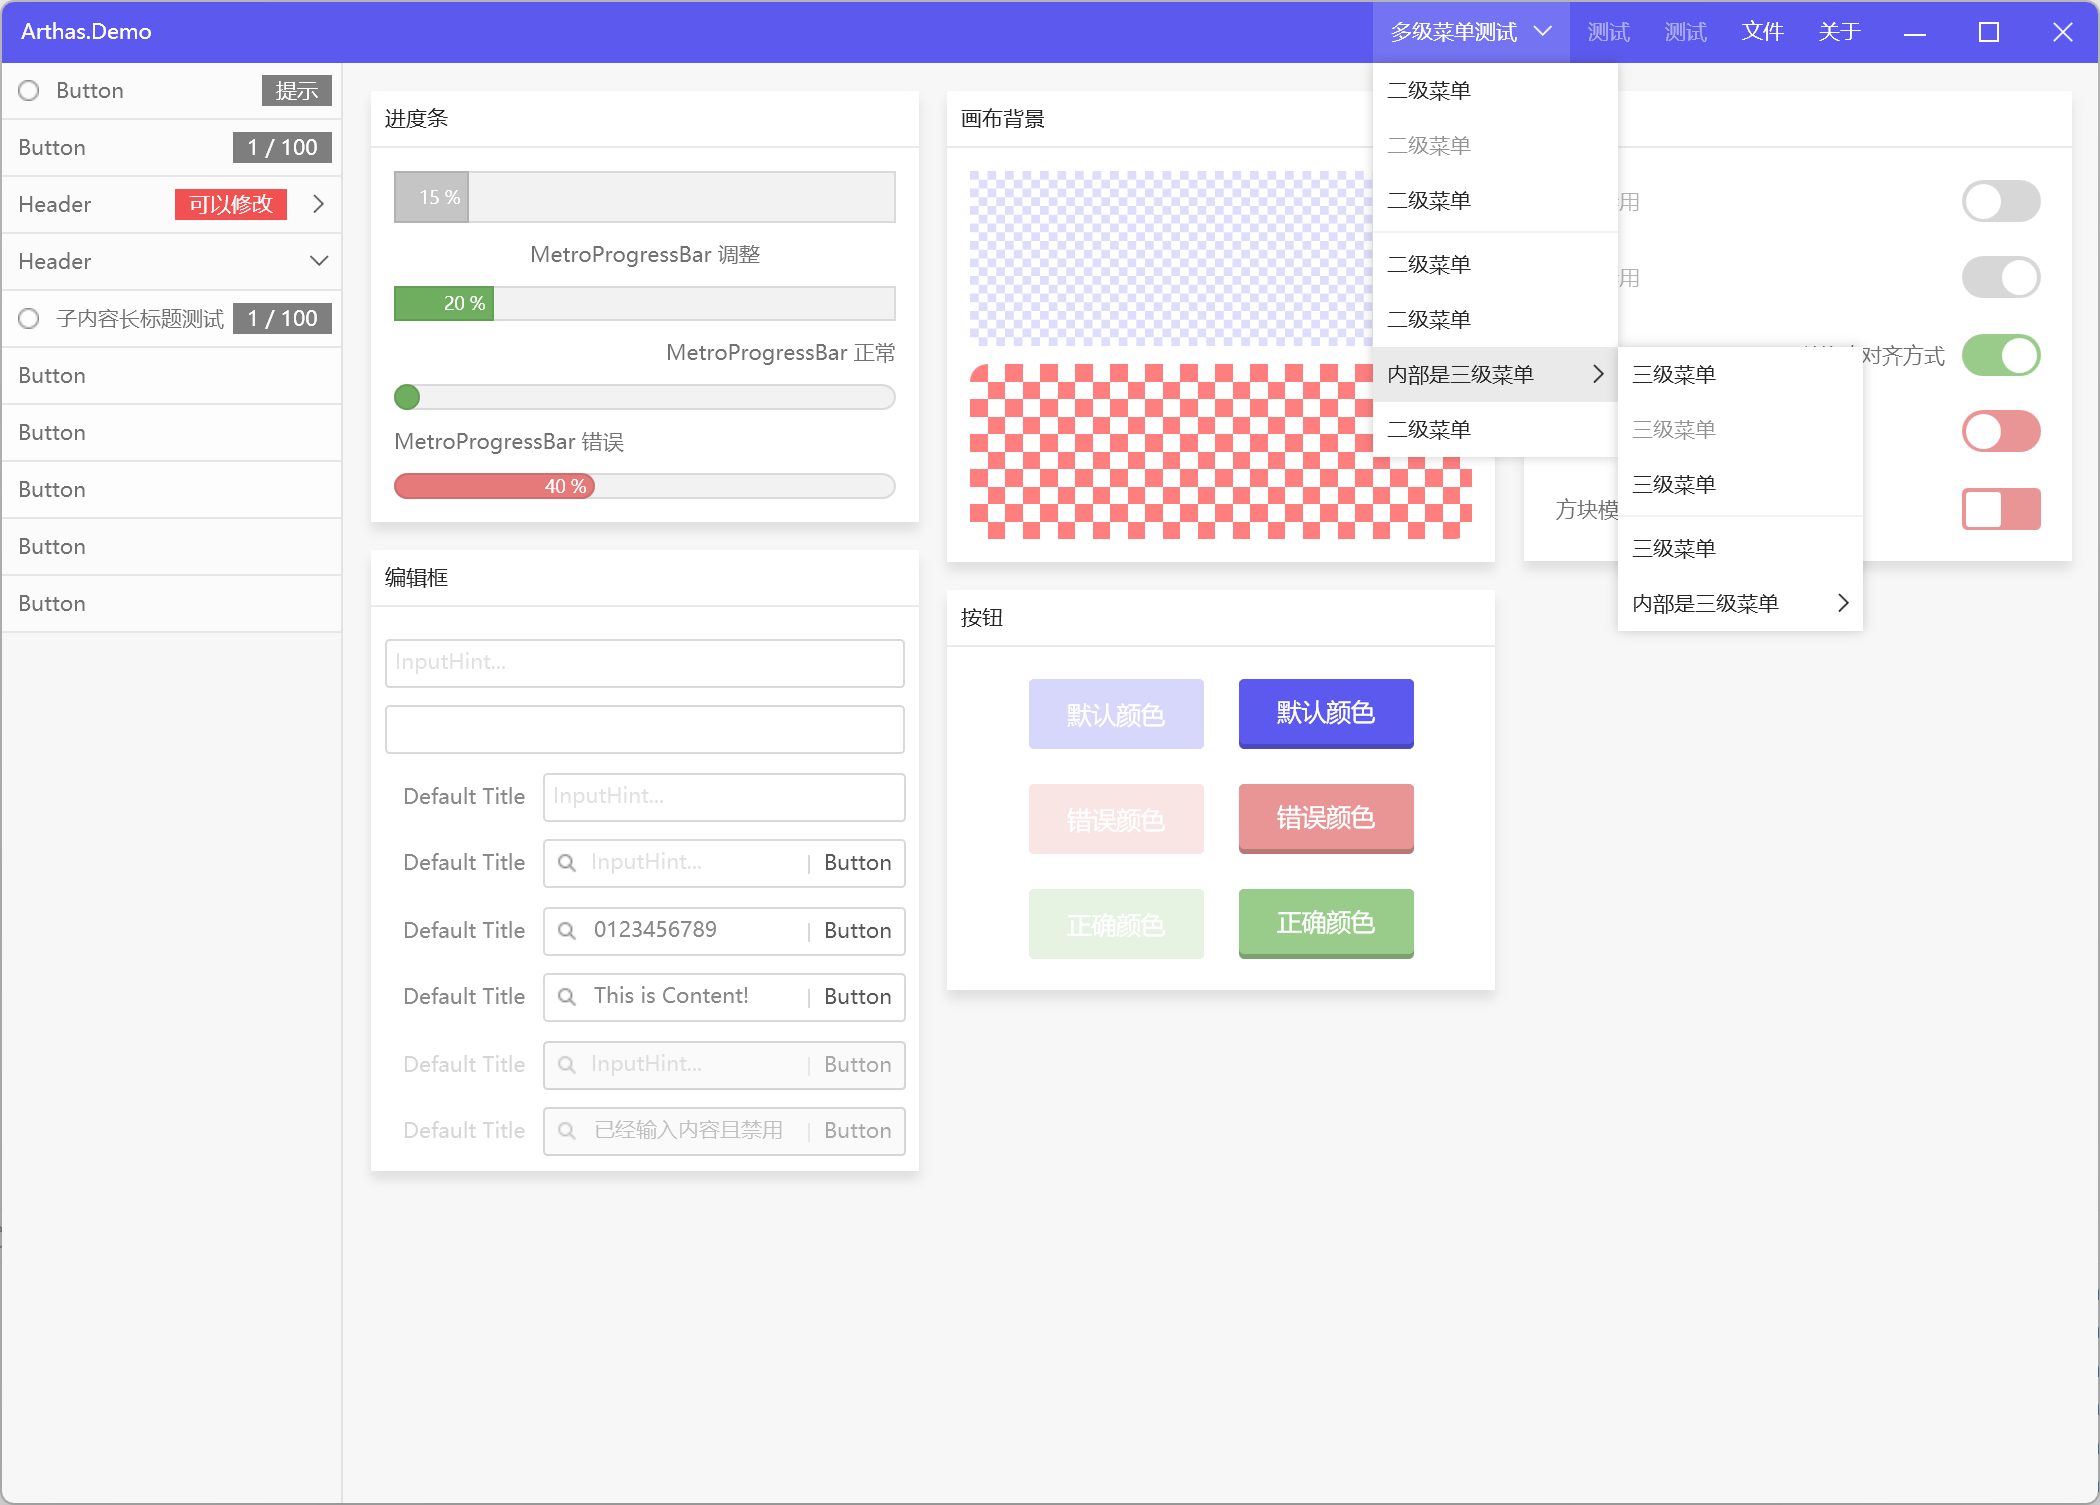2100x1505 pixels.
Task: Click the solid blue 默认颜色 button
Action: coord(1325,713)
